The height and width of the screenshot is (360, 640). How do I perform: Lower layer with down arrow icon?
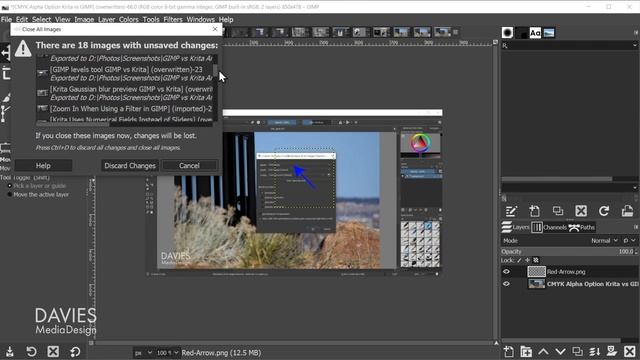[560, 351]
